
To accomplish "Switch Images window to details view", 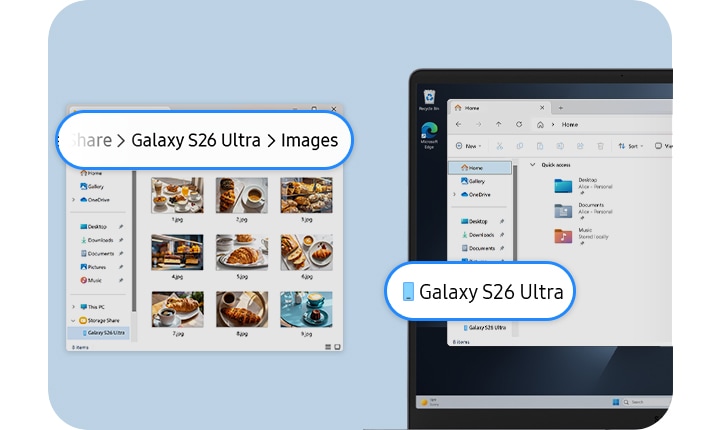I will pyautogui.click(x=328, y=347).
